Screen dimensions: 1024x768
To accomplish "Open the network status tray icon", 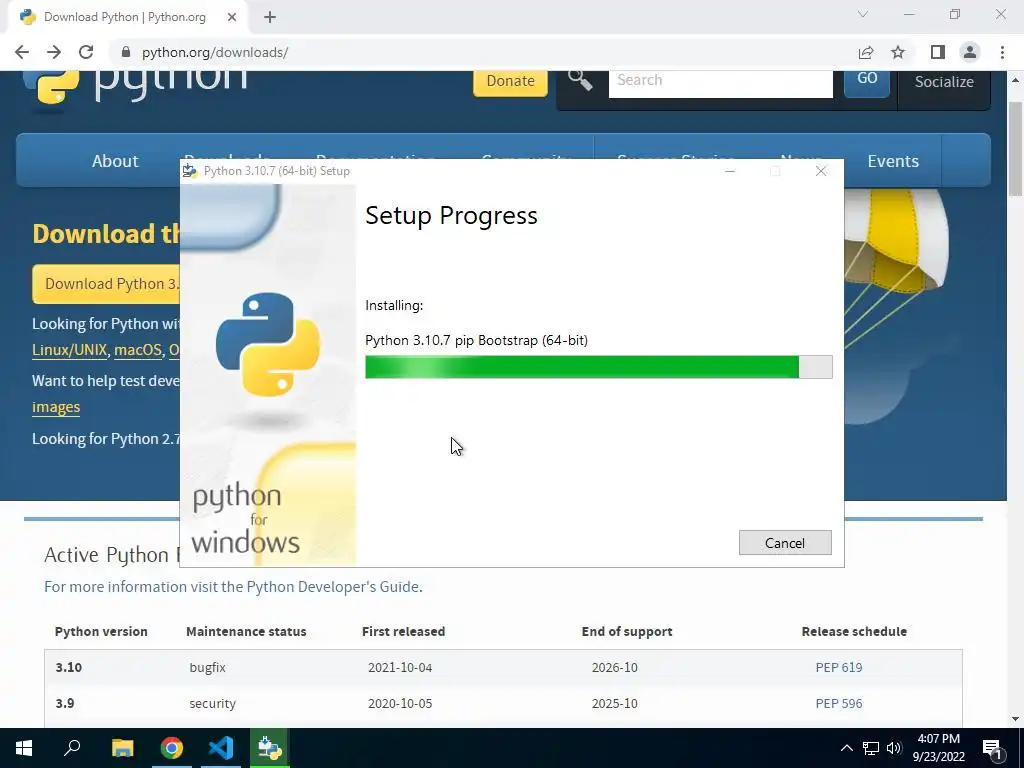I will pos(871,748).
